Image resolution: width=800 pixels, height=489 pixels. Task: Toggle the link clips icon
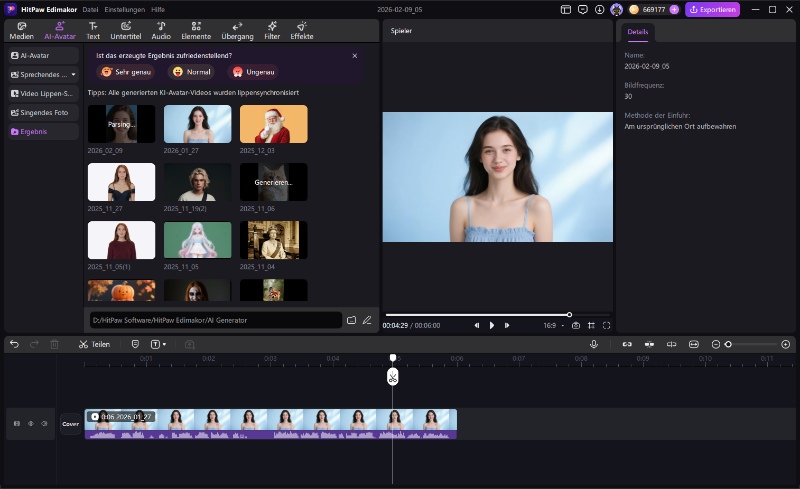click(x=627, y=344)
